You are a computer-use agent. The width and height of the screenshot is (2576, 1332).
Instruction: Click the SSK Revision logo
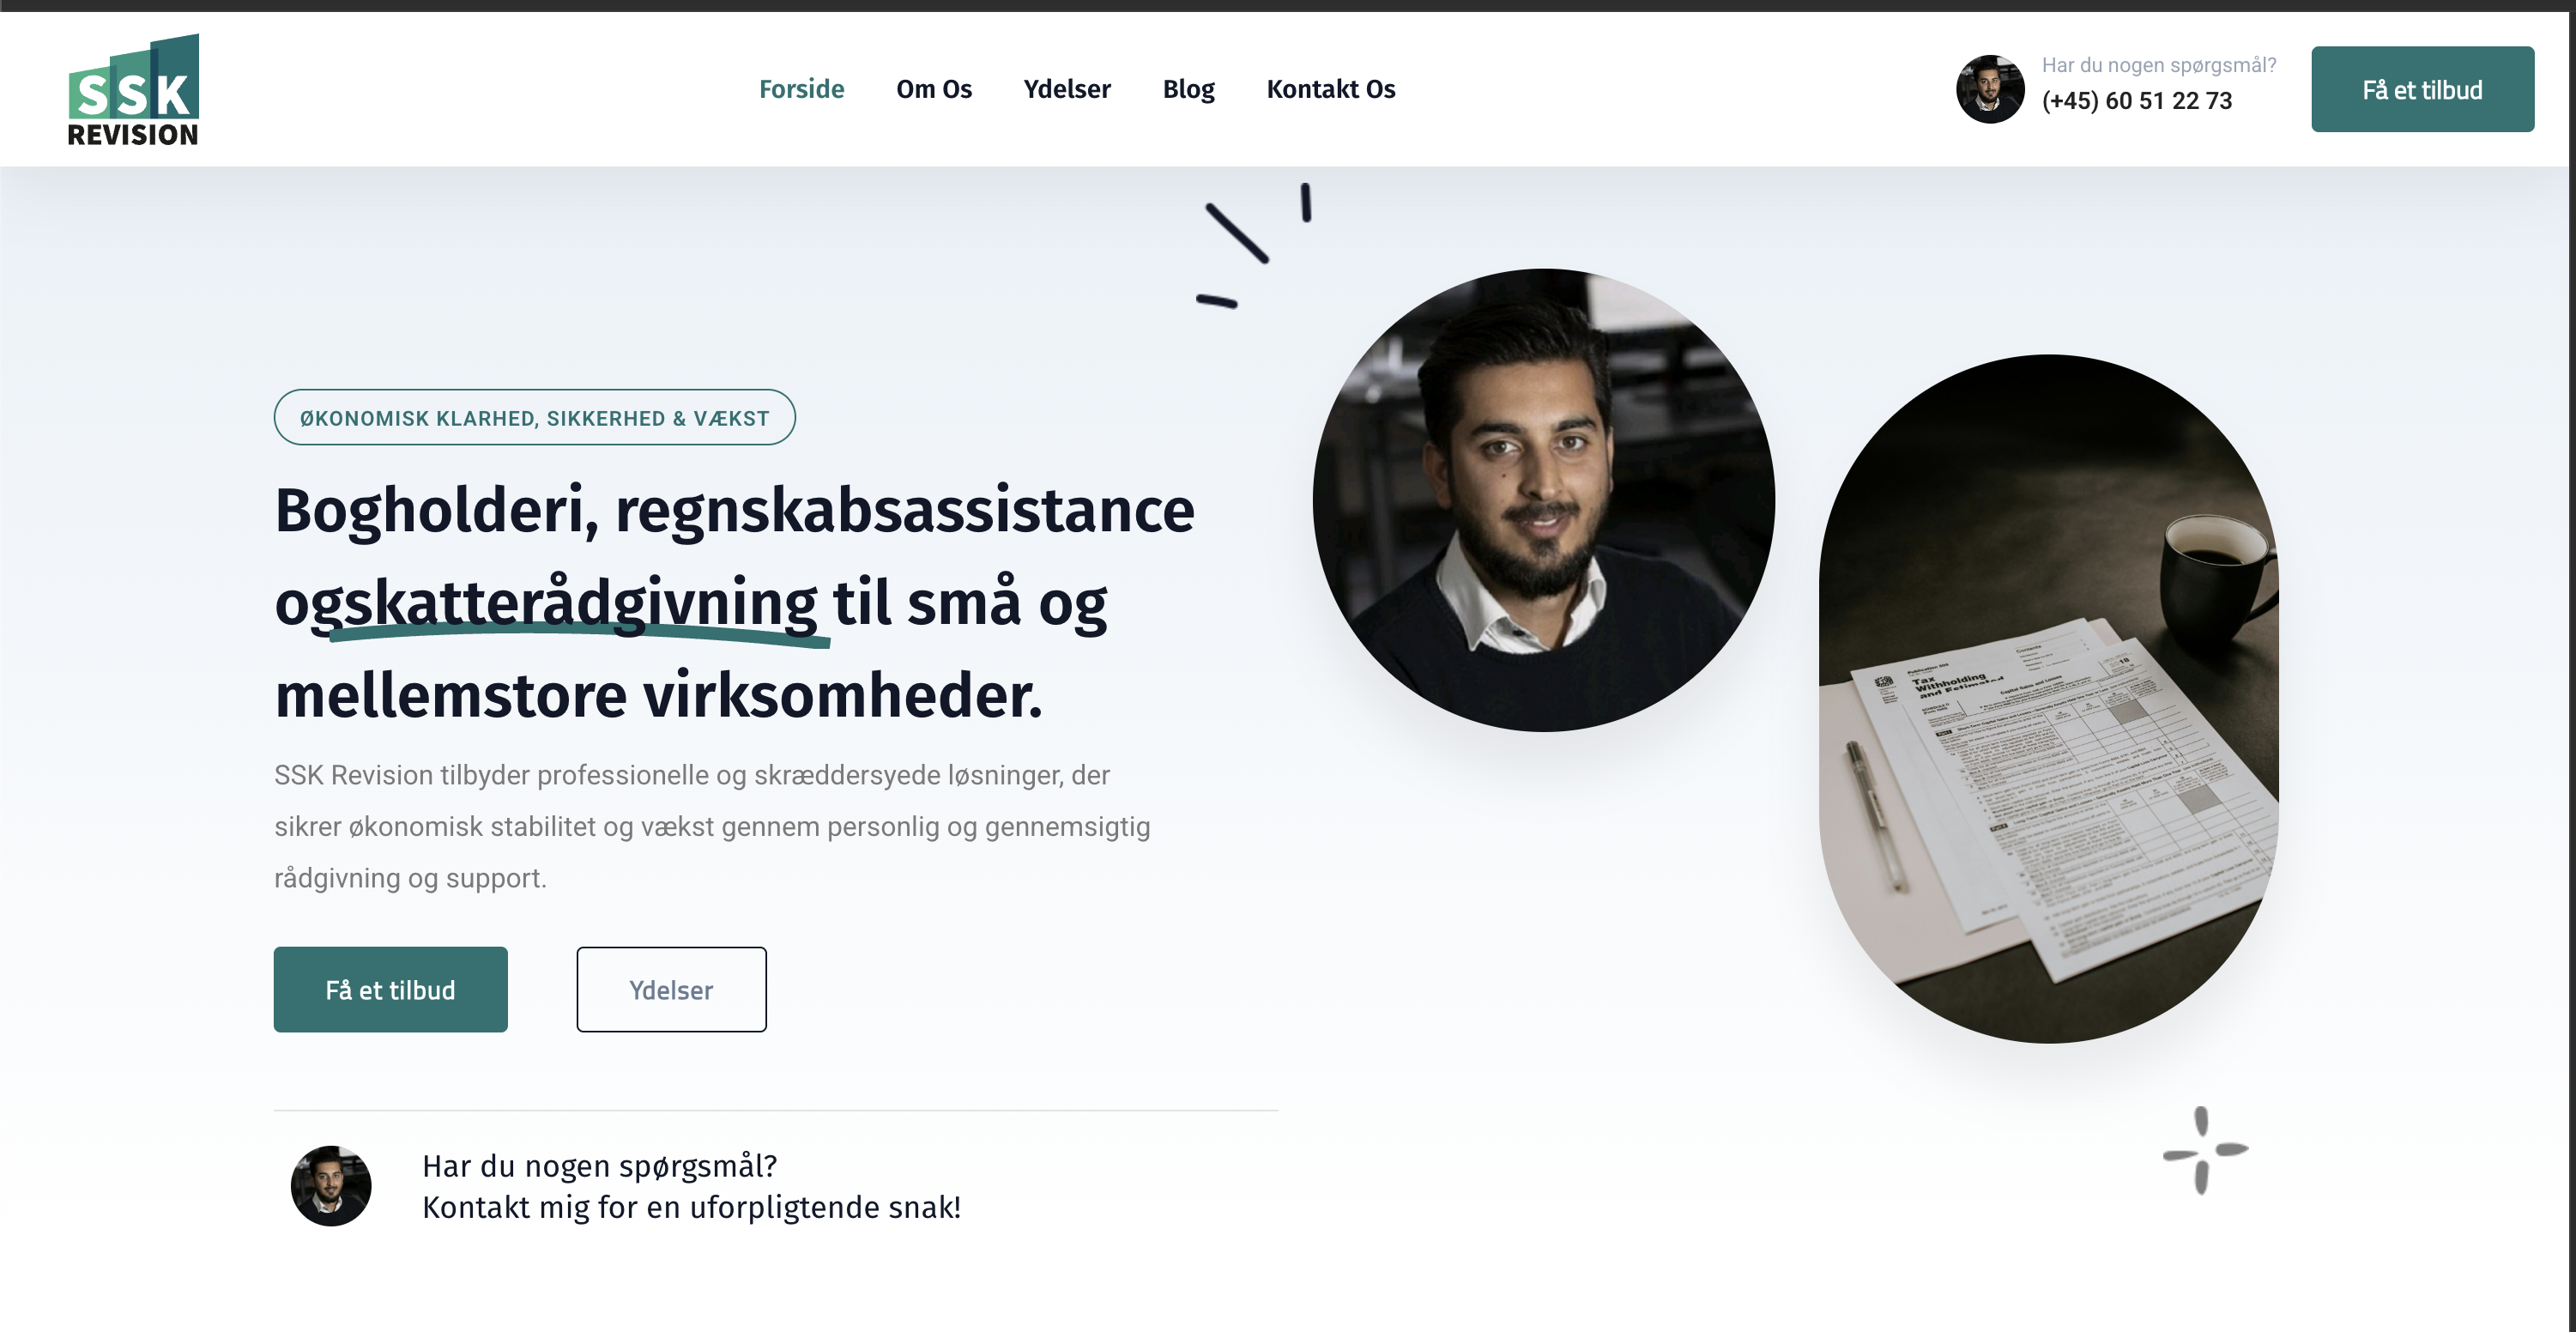coord(133,90)
